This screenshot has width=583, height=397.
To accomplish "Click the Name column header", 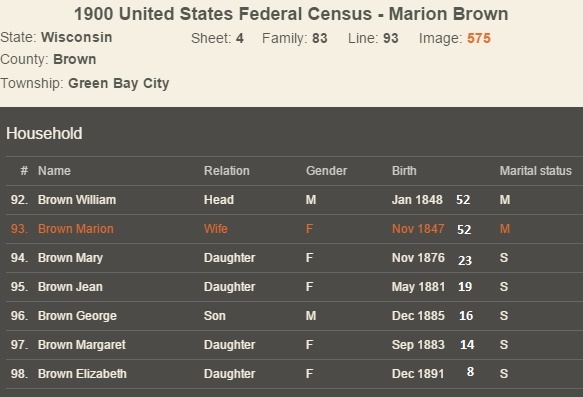I will point(54,171).
